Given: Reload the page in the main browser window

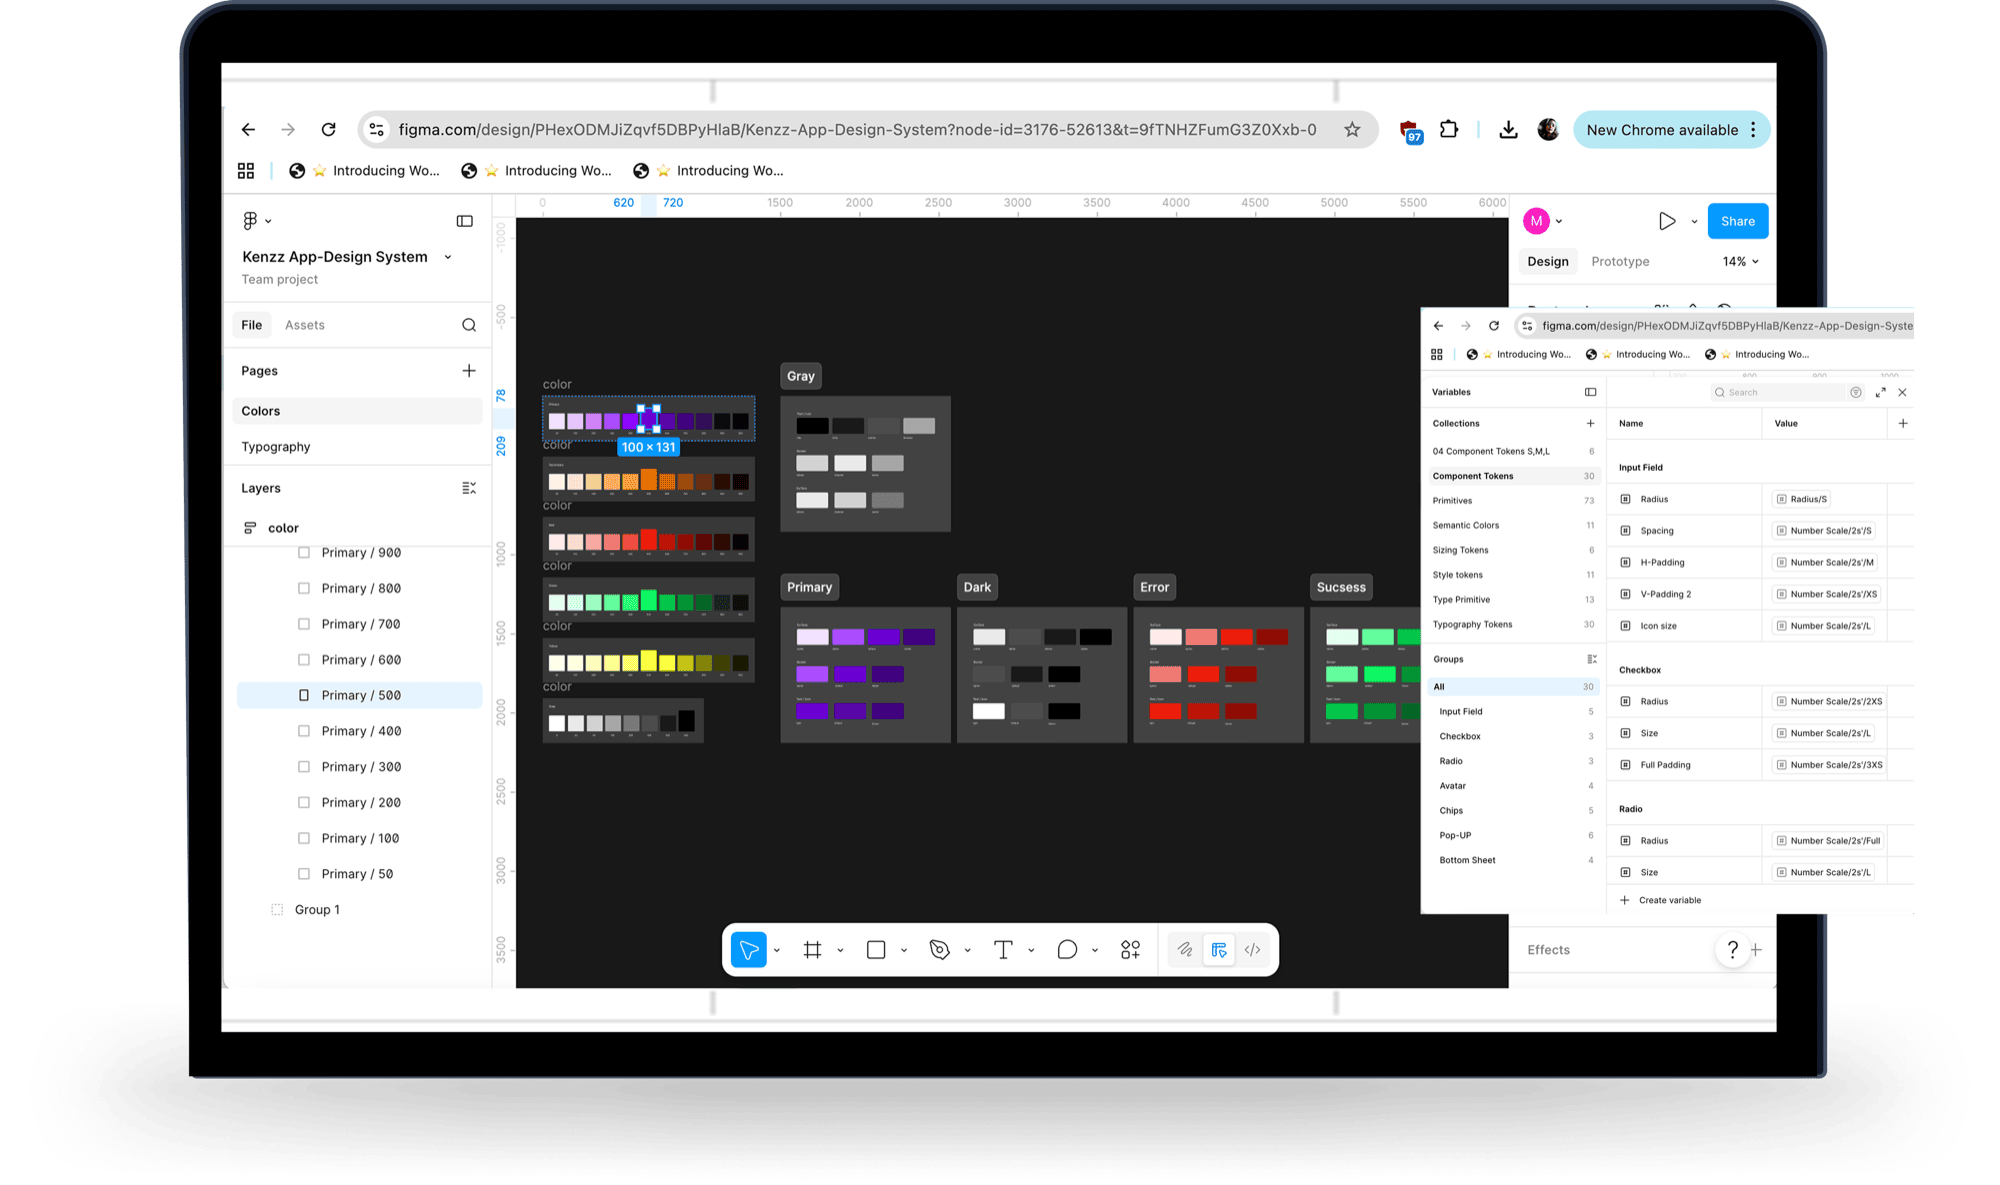Looking at the screenshot, I should click(328, 130).
